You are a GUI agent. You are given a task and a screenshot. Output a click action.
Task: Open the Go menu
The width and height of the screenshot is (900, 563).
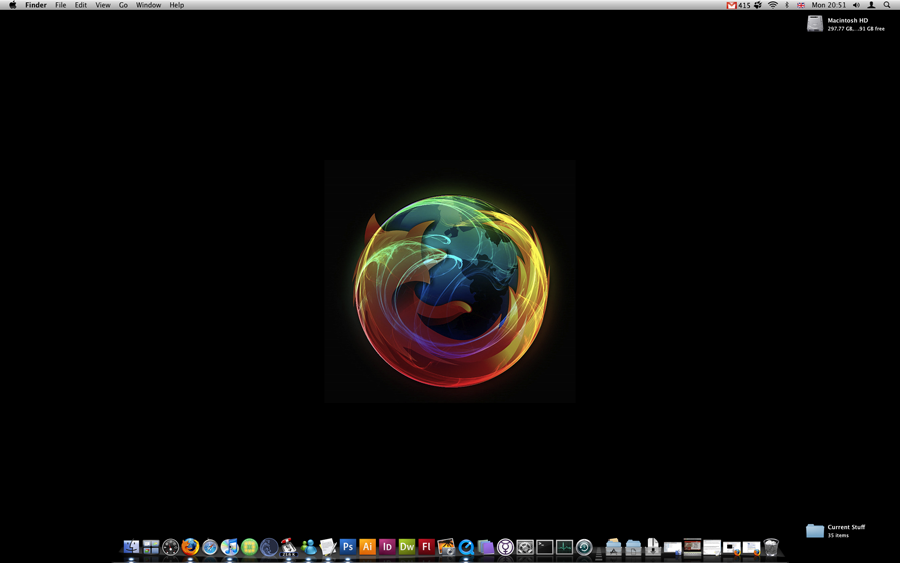[123, 5]
